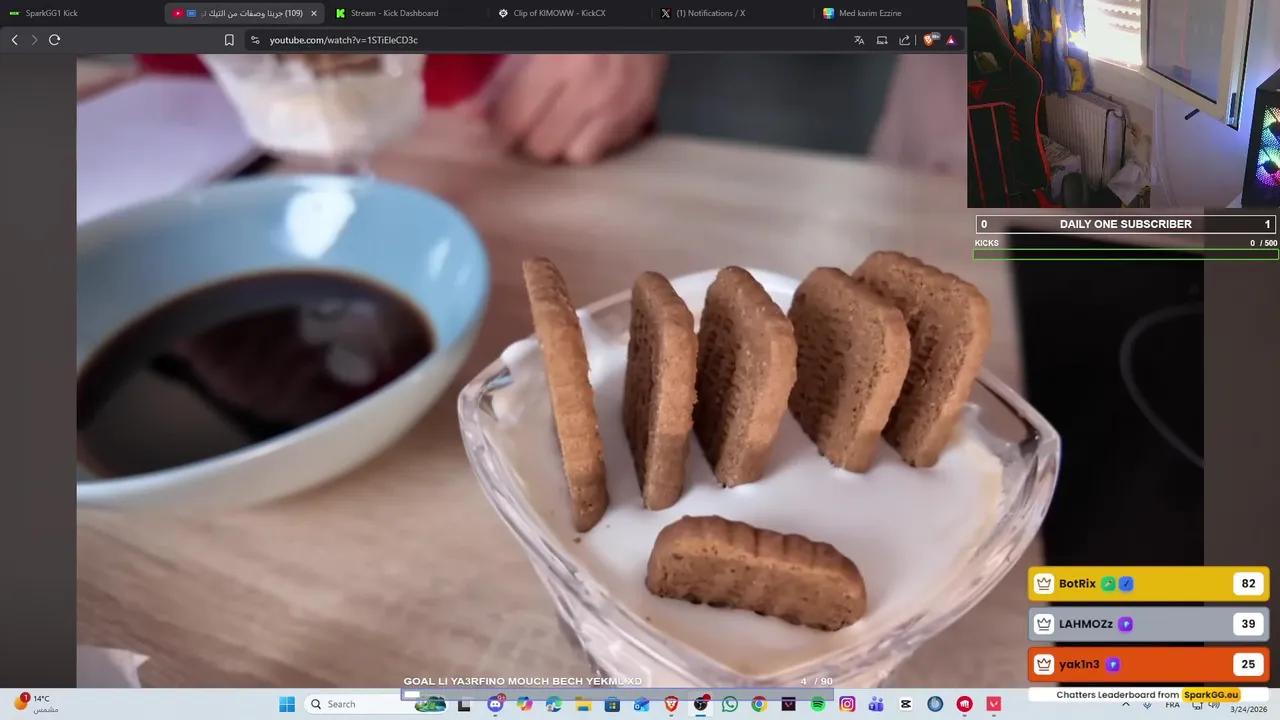This screenshot has width=1280, height=720.
Task: Click the cast/picture-in-picture icon in address bar
Action: 882,40
